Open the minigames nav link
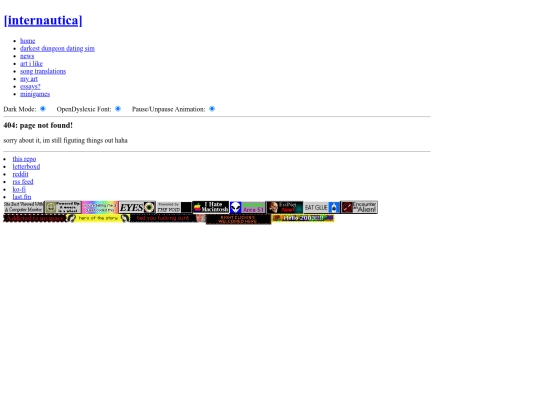540x405 pixels. 35,94
